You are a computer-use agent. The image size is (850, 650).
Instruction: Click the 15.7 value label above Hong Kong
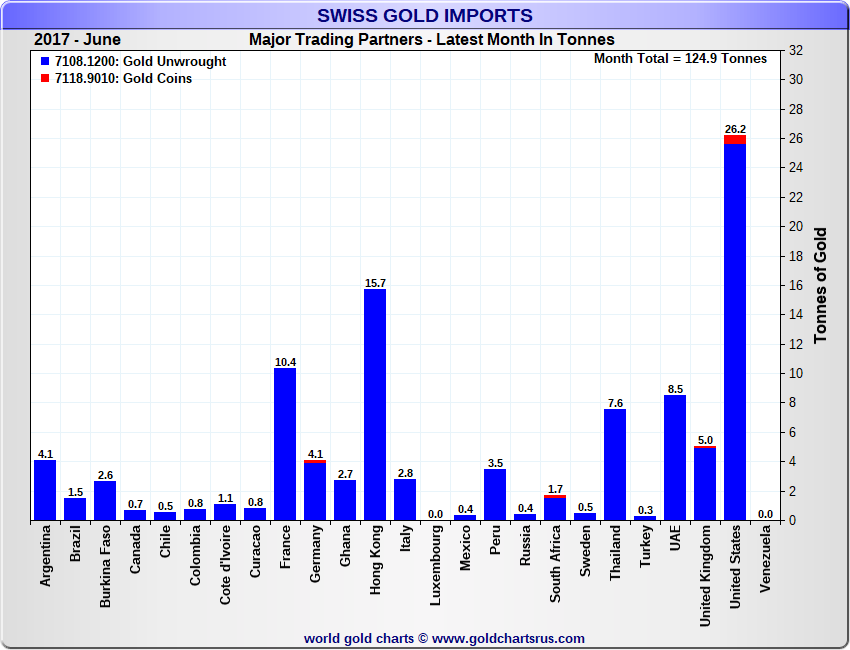pos(375,283)
